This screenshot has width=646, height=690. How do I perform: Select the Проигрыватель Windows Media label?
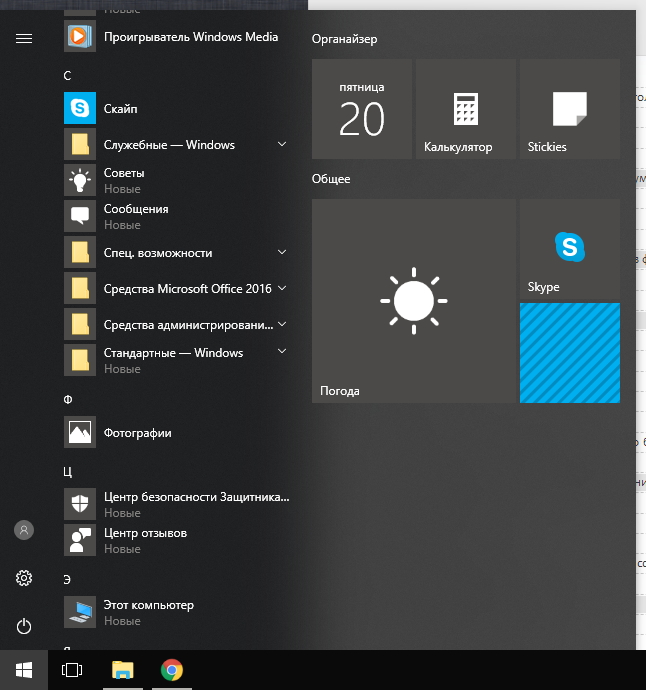(191, 37)
